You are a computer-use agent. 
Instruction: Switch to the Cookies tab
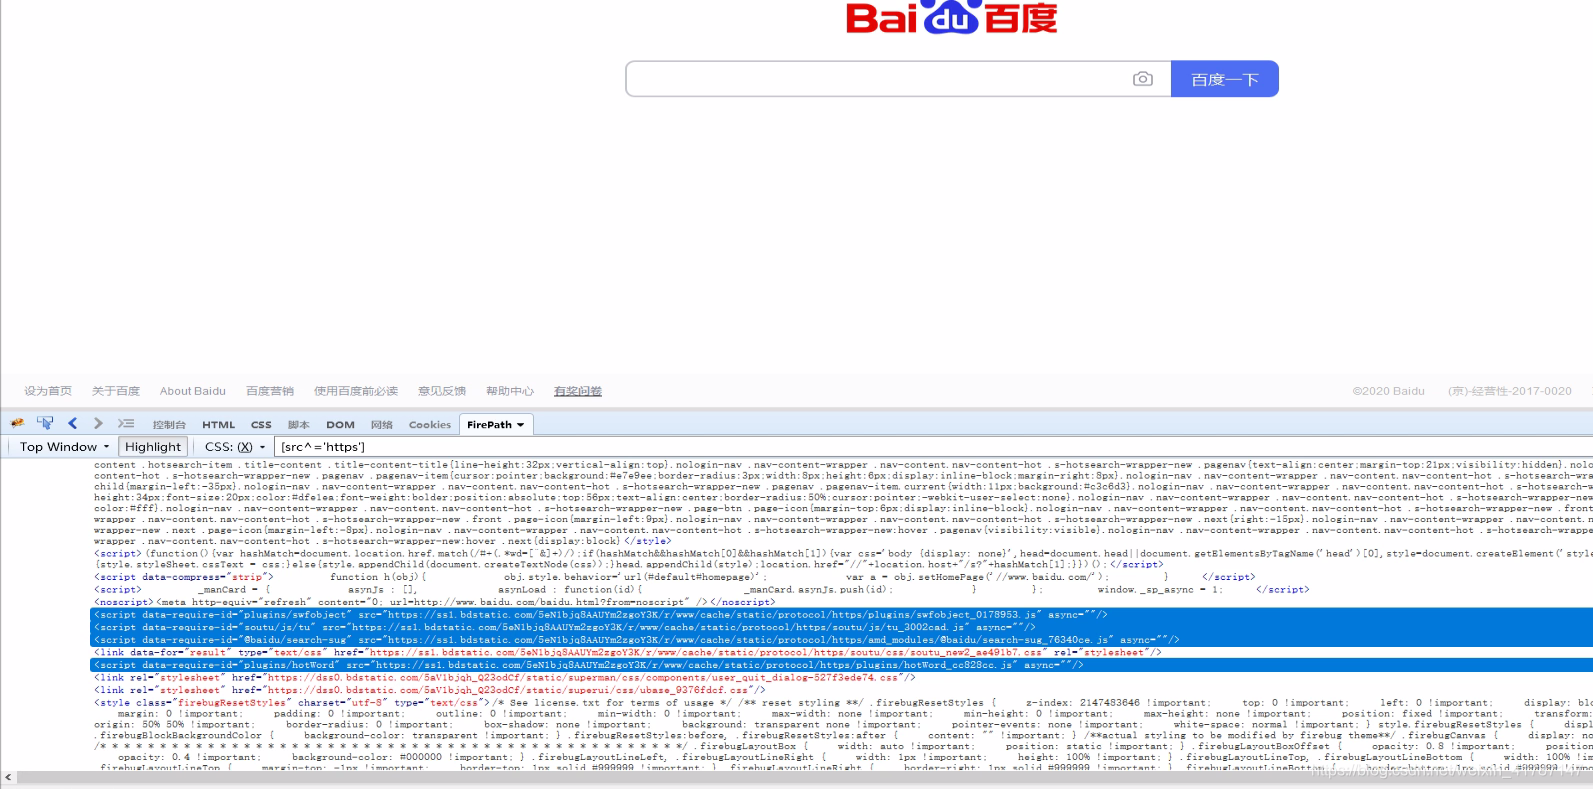click(x=430, y=425)
